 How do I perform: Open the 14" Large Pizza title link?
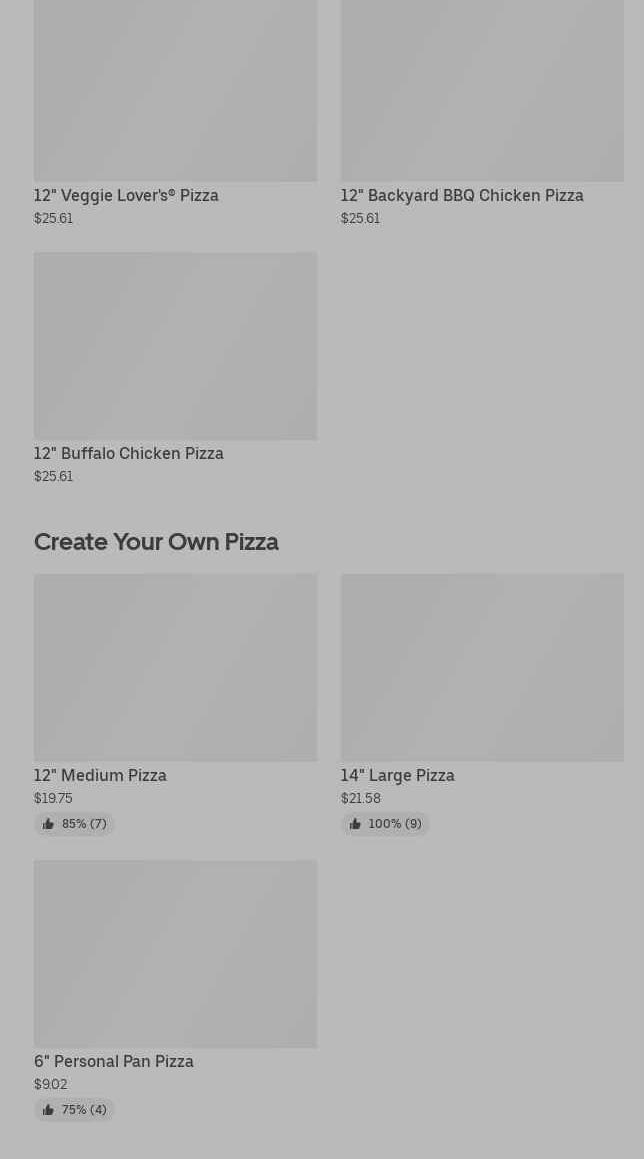coord(397,776)
